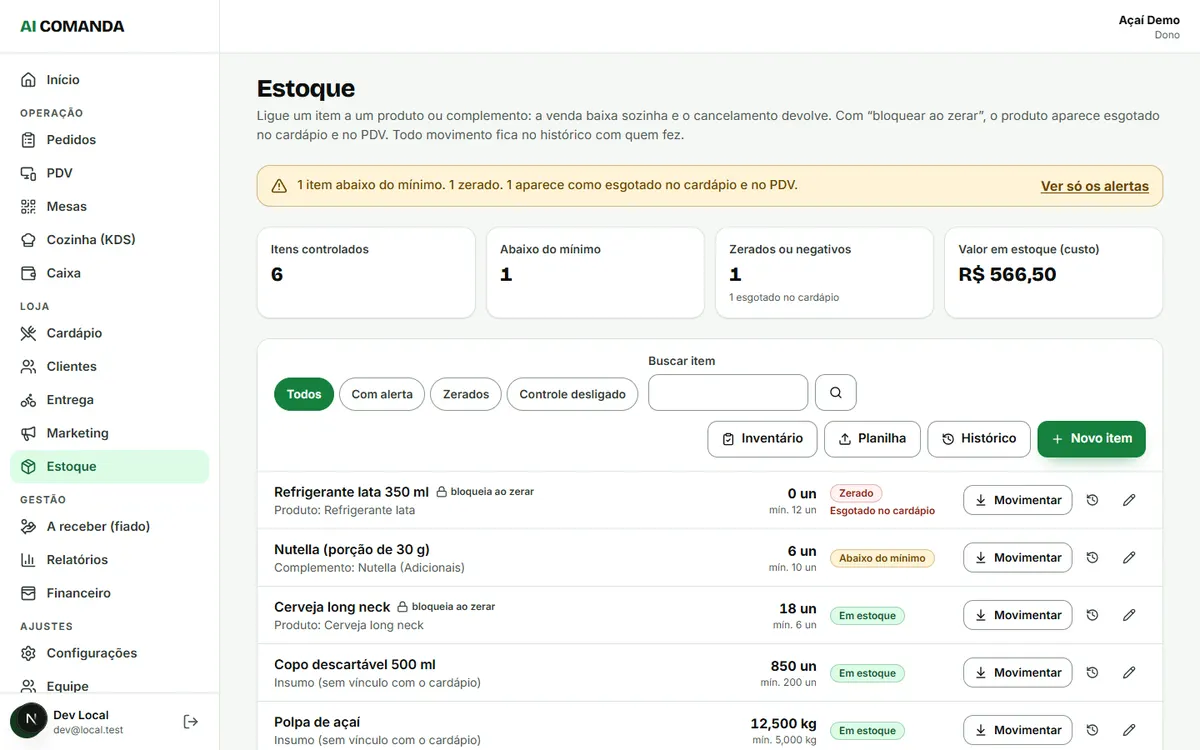
Task: Open A receber (fiado)
Action: (110, 526)
